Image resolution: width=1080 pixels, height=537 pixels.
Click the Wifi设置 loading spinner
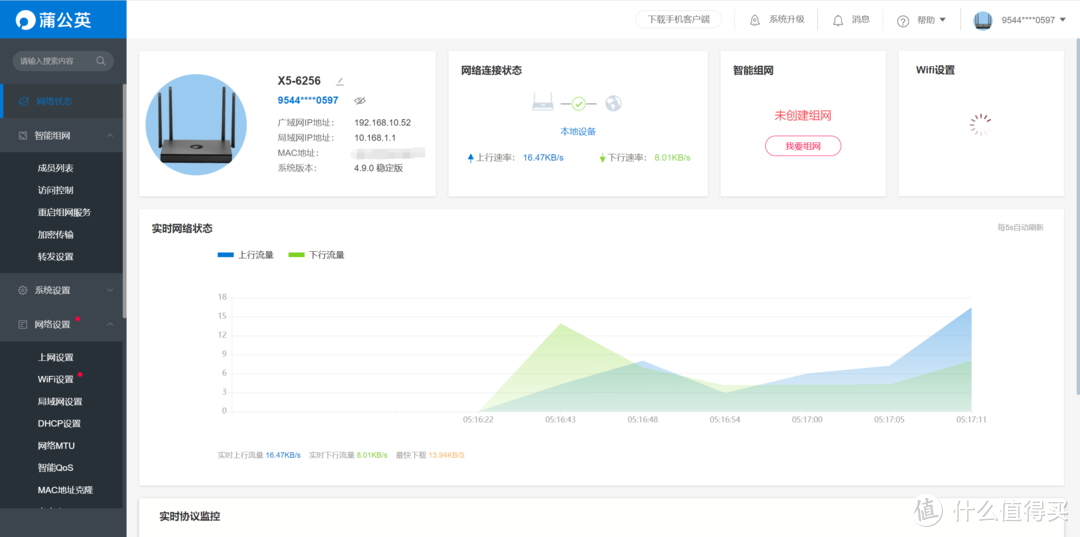[x=981, y=124]
